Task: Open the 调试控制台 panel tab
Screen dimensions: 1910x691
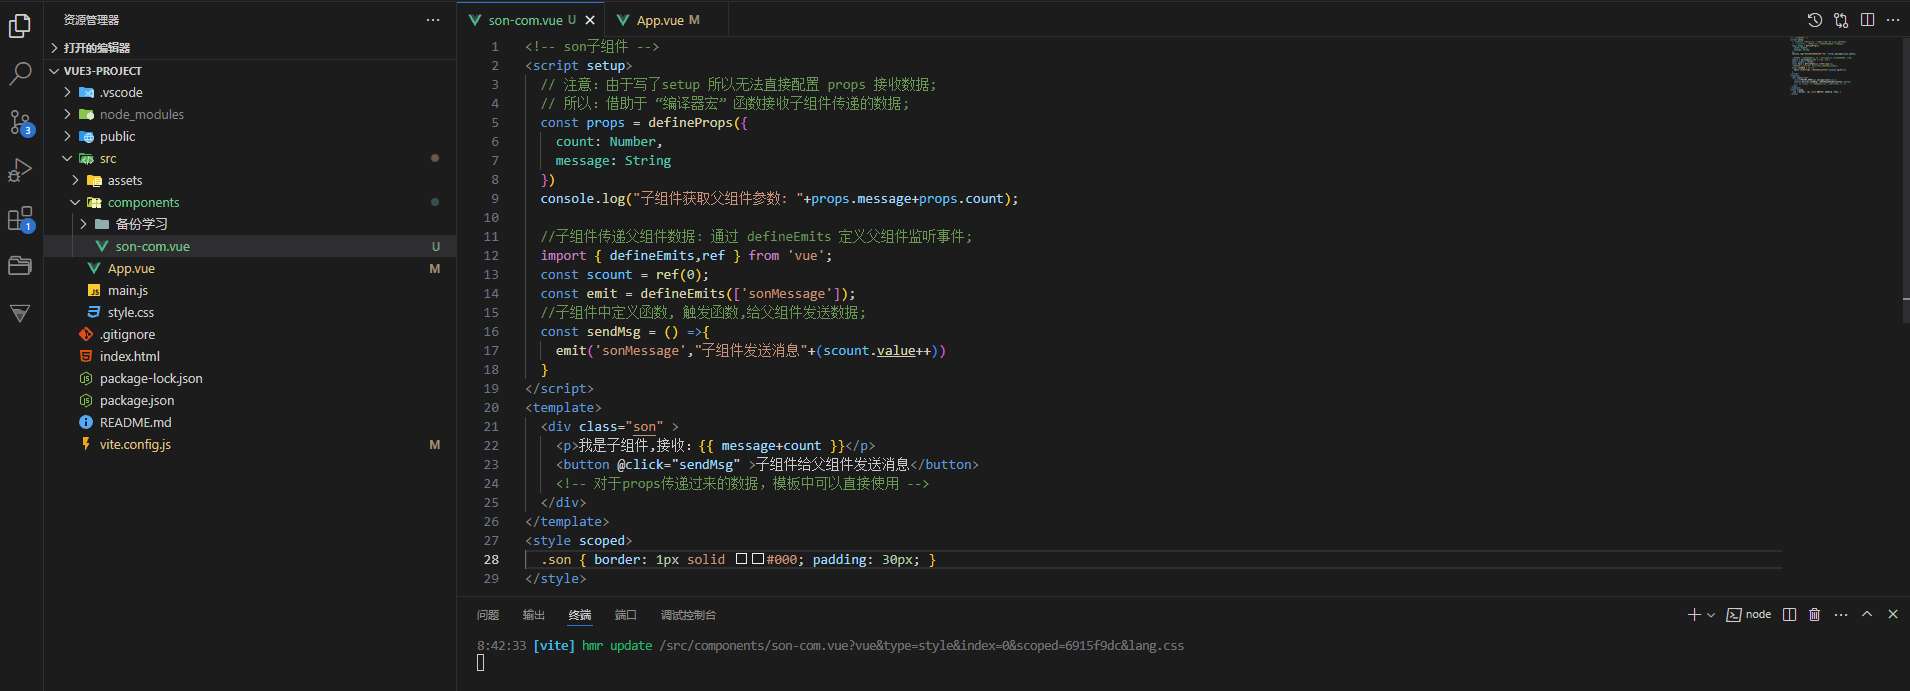Action: [x=688, y=615]
